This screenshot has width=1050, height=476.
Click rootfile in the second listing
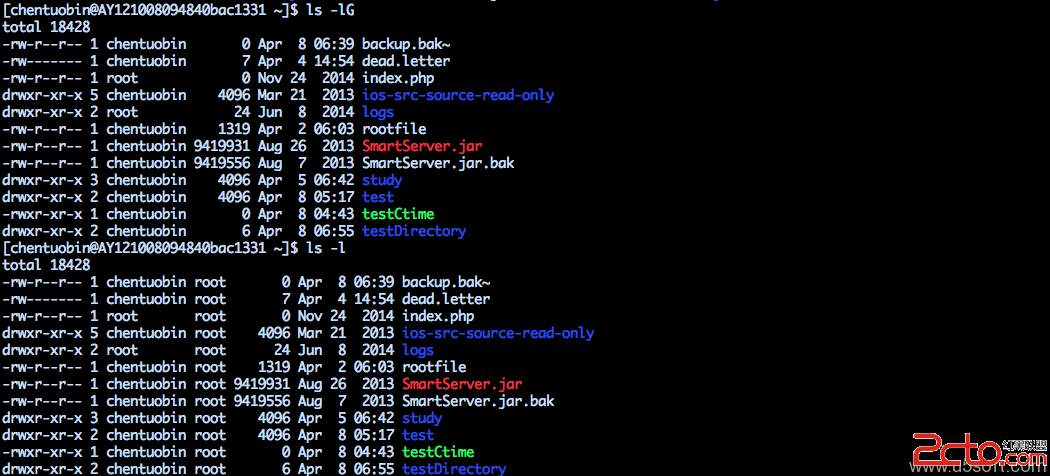(x=434, y=367)
